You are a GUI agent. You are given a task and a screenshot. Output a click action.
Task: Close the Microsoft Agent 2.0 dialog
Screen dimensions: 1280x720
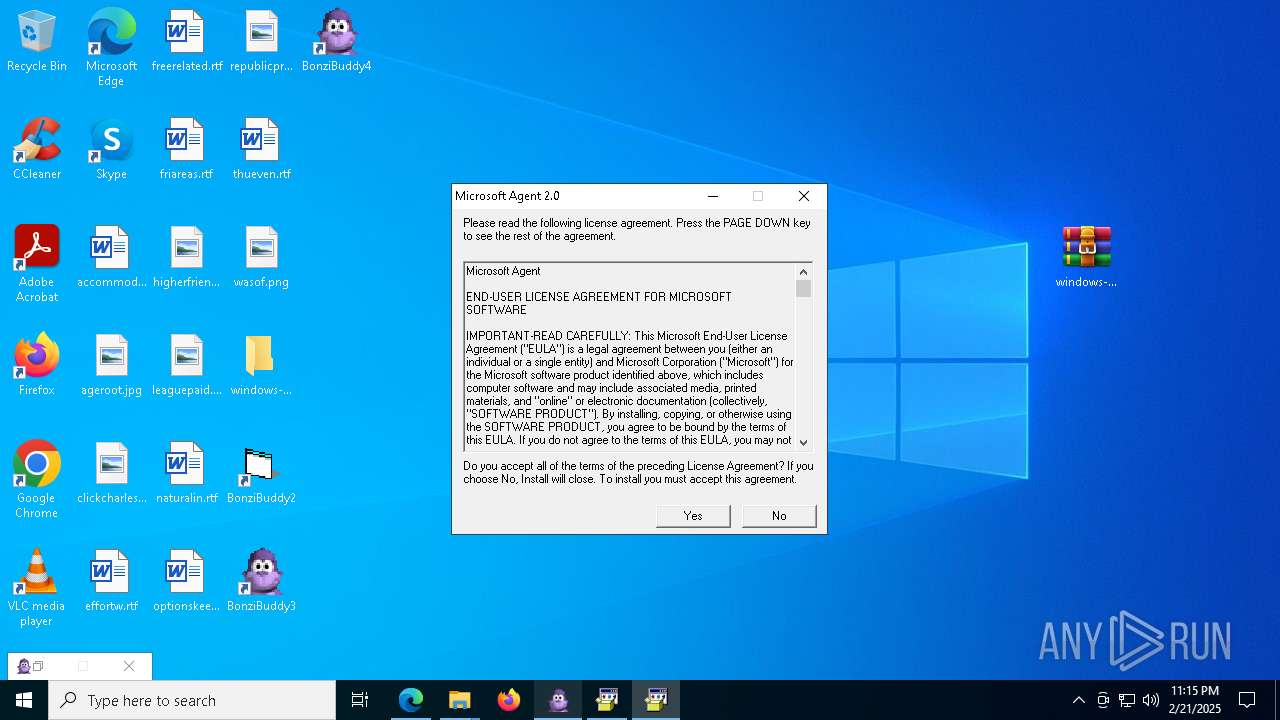(x=803, y=196)
